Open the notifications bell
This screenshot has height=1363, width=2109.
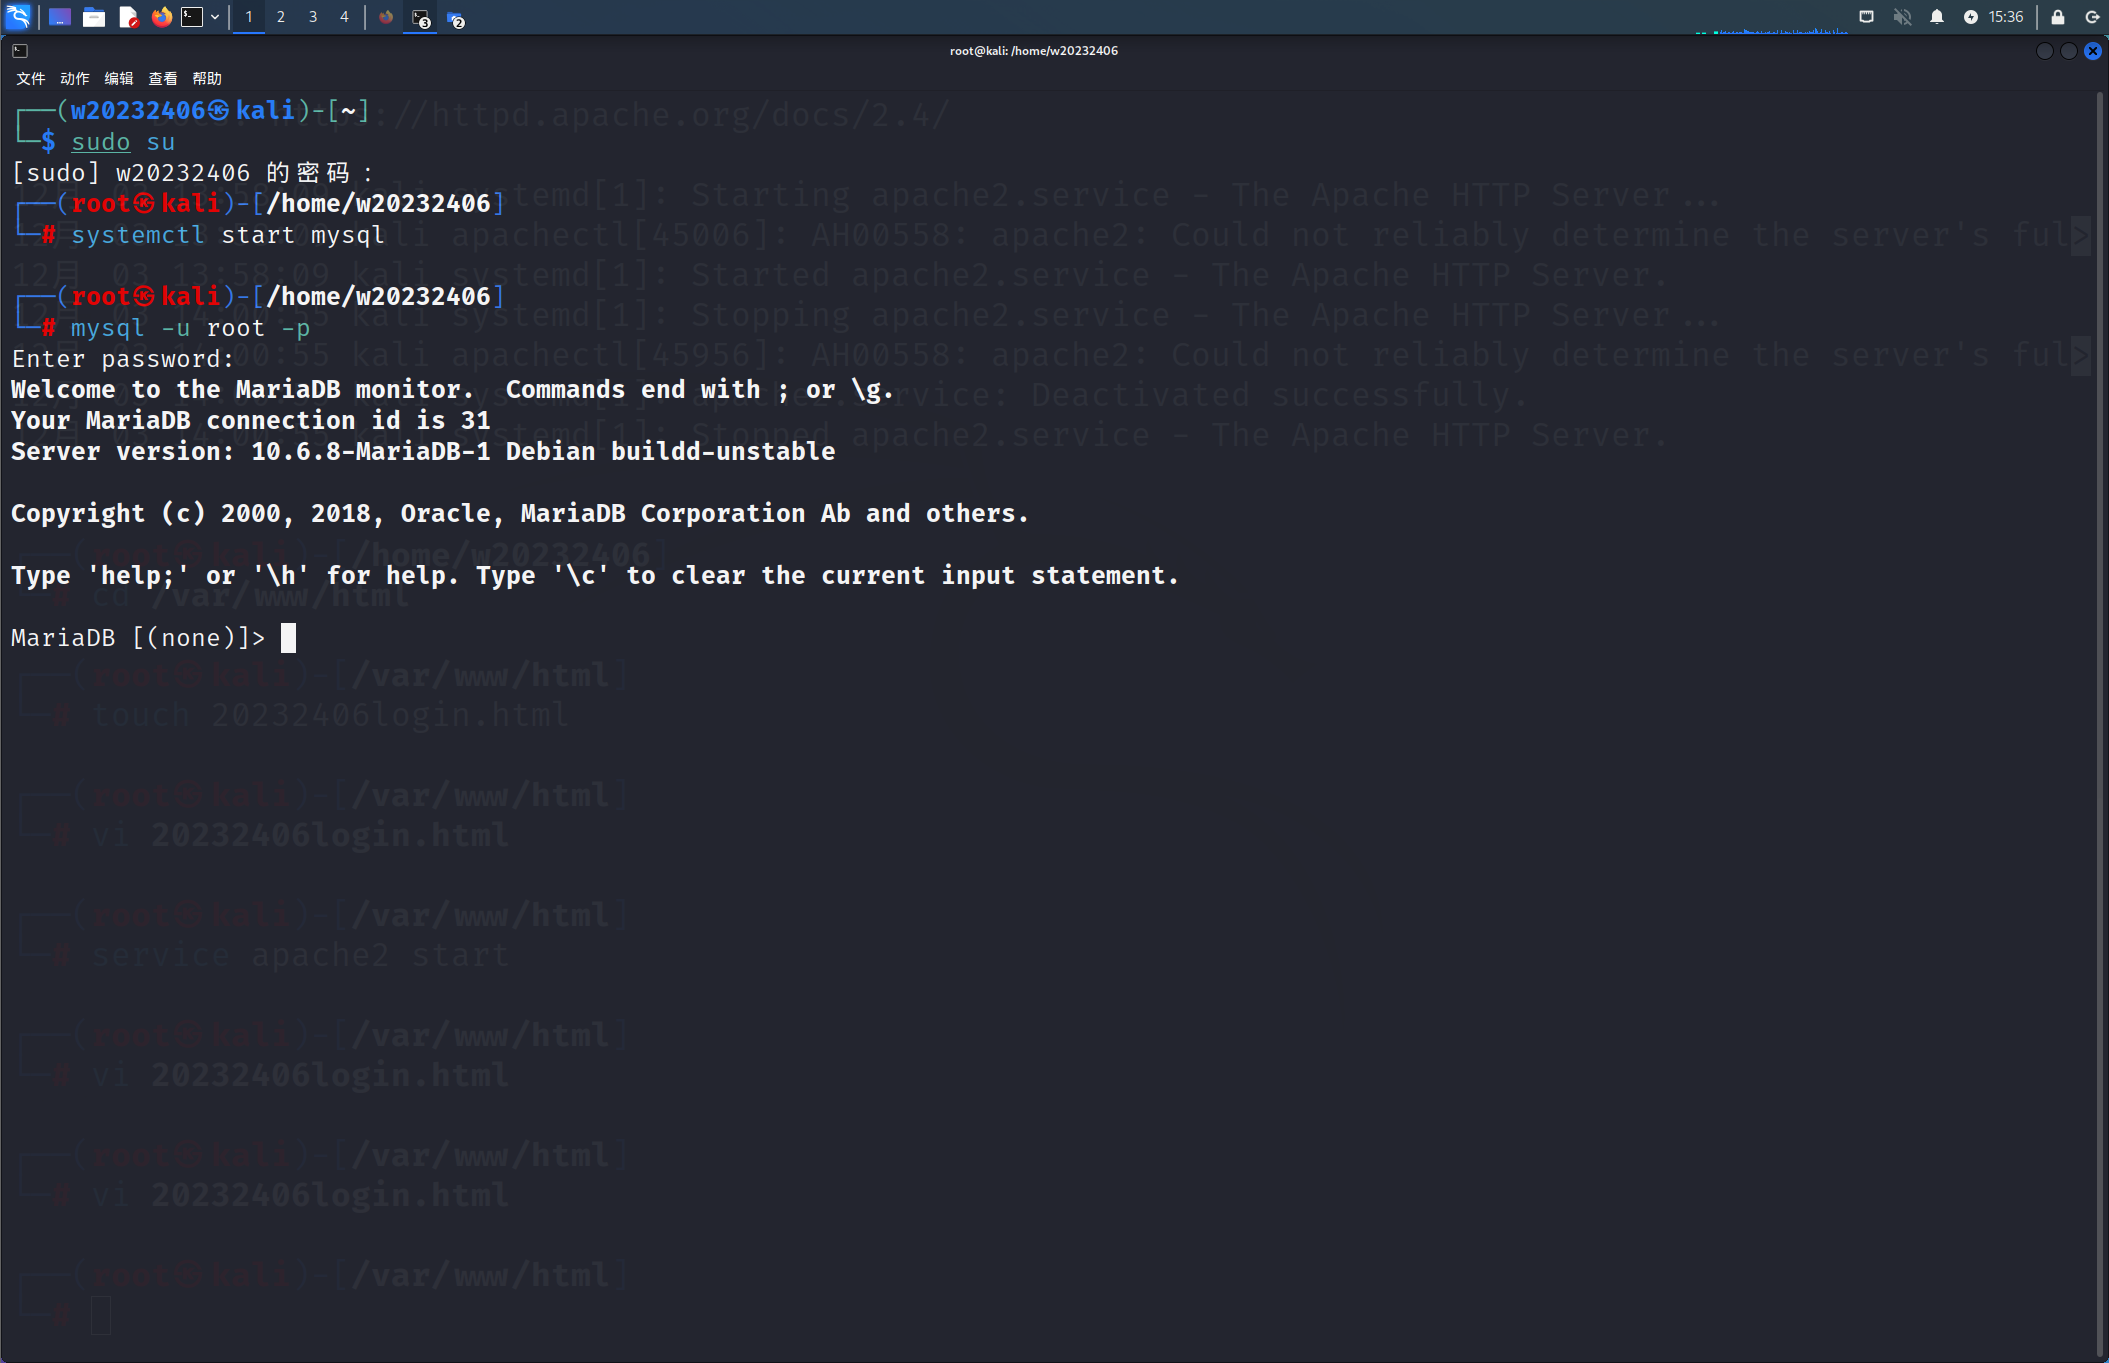[1937, 17]
